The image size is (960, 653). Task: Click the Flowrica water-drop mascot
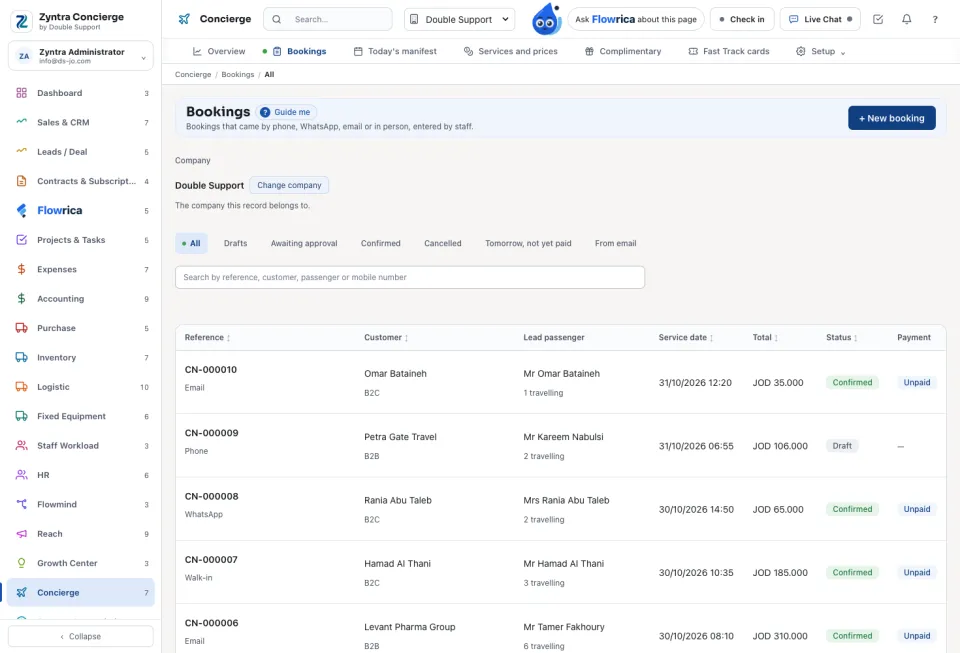546,20
